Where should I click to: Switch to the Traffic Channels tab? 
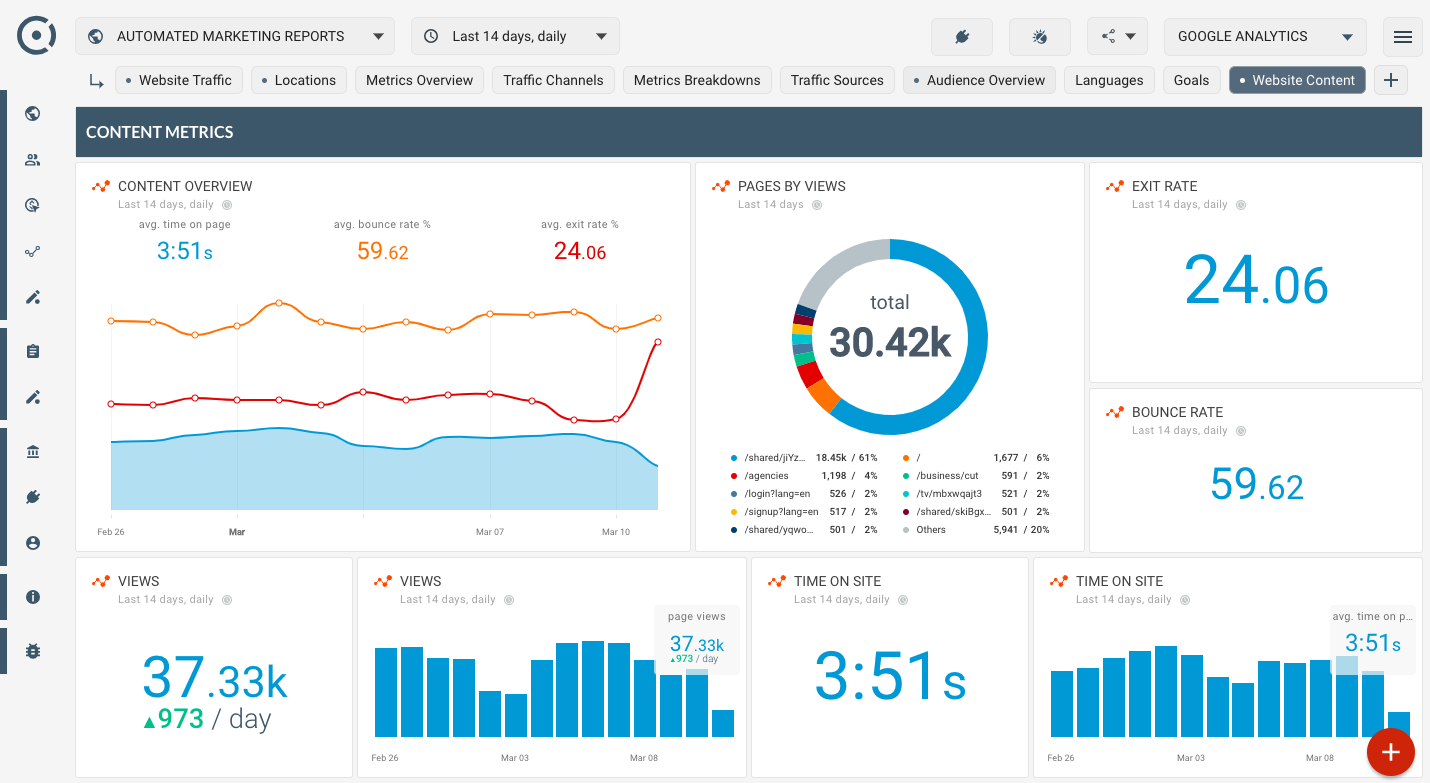point(553,81)
